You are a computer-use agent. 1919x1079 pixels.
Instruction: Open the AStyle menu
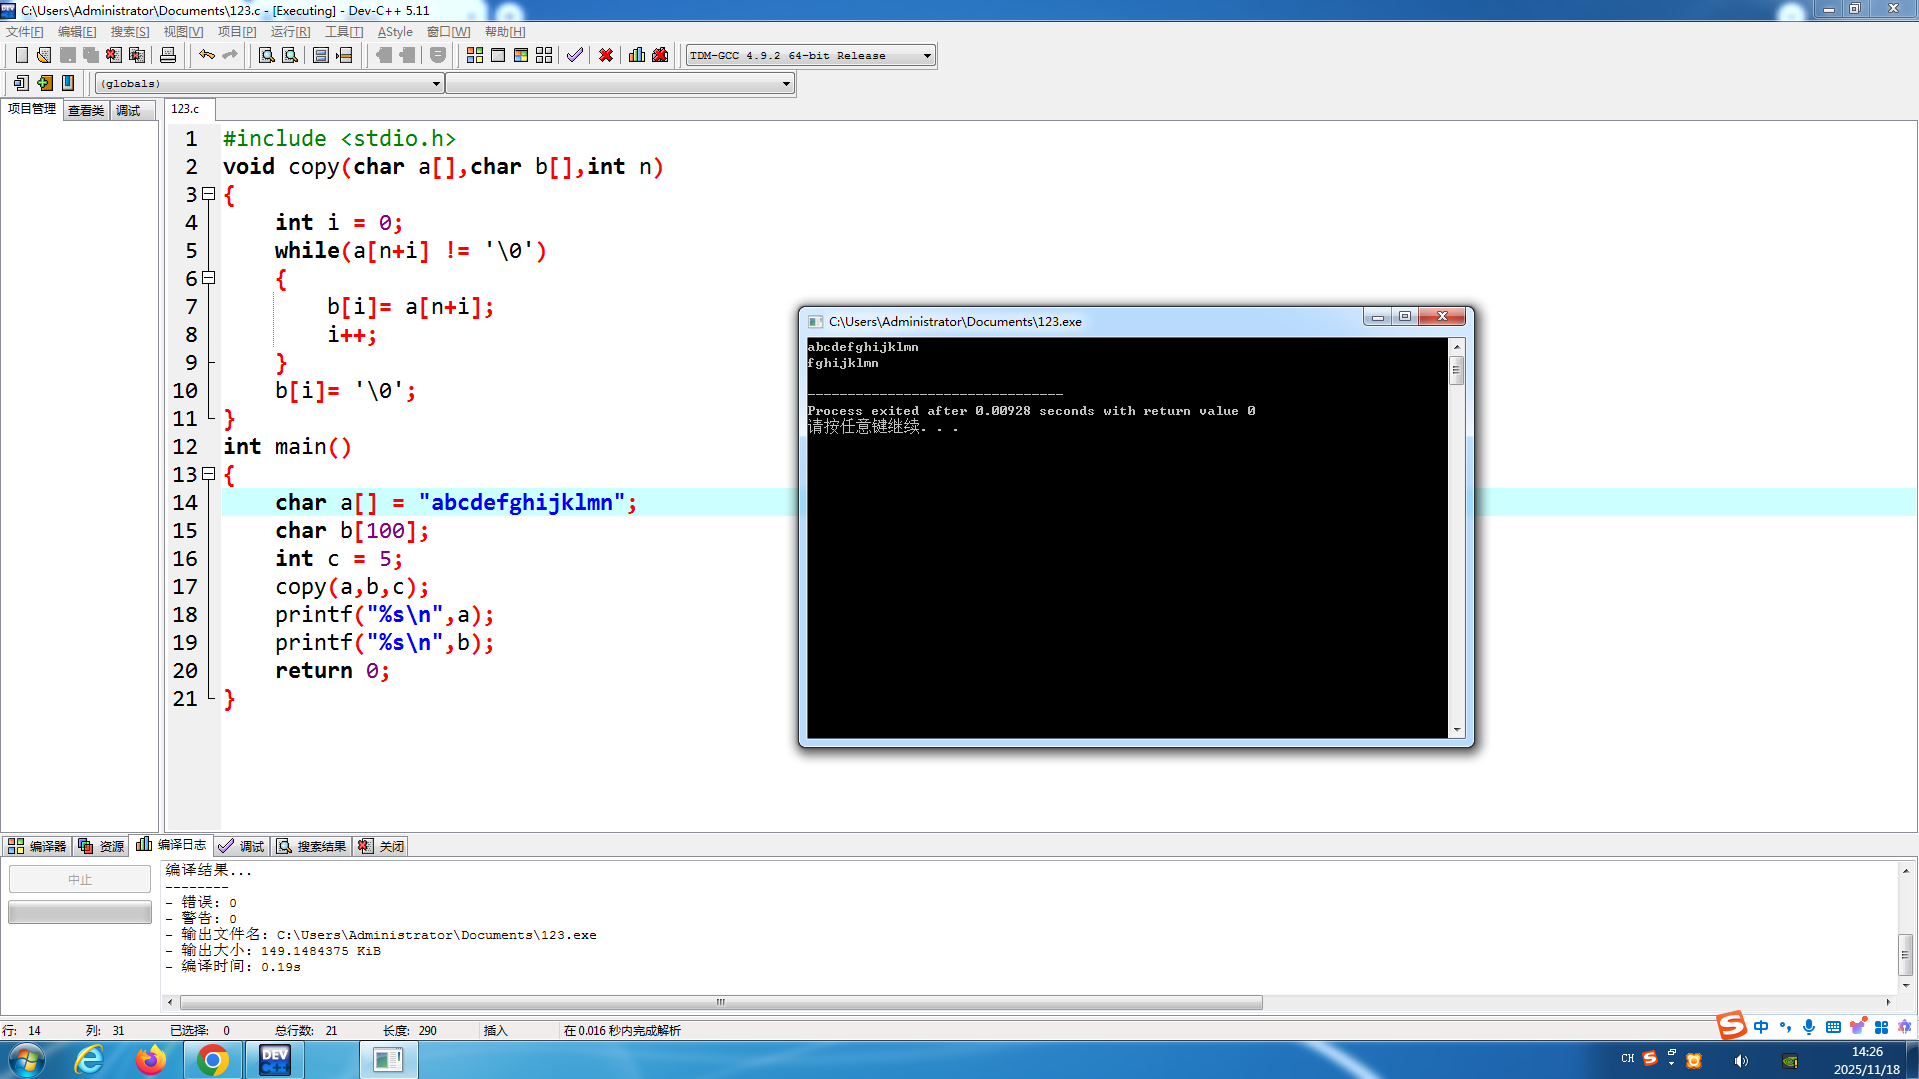point(395,32)
